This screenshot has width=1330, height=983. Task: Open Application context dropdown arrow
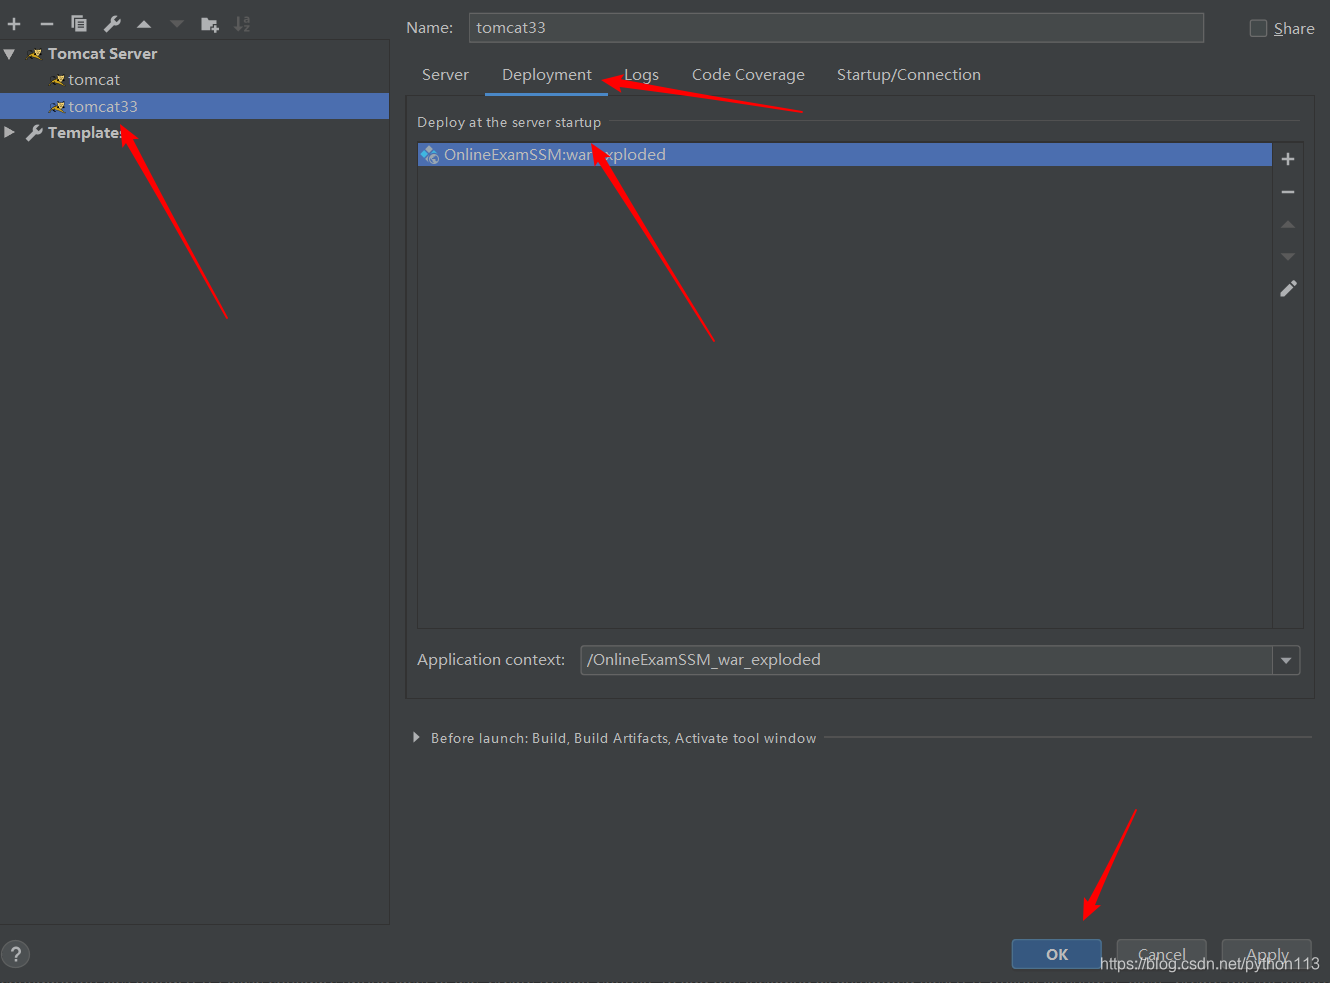pos(1286,660)
